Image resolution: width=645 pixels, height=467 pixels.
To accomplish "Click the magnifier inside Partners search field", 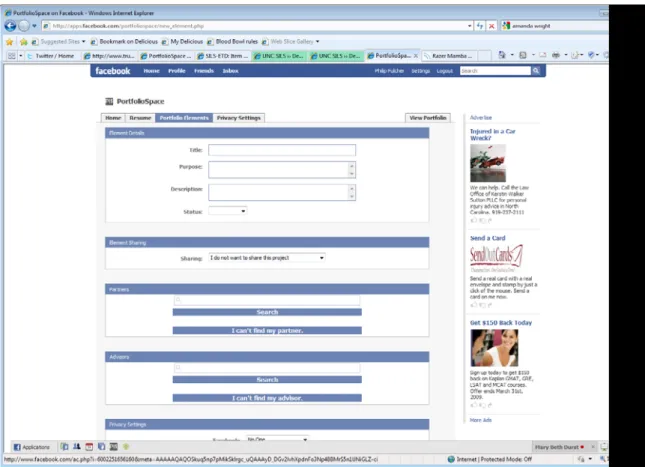I will (178, 300).
